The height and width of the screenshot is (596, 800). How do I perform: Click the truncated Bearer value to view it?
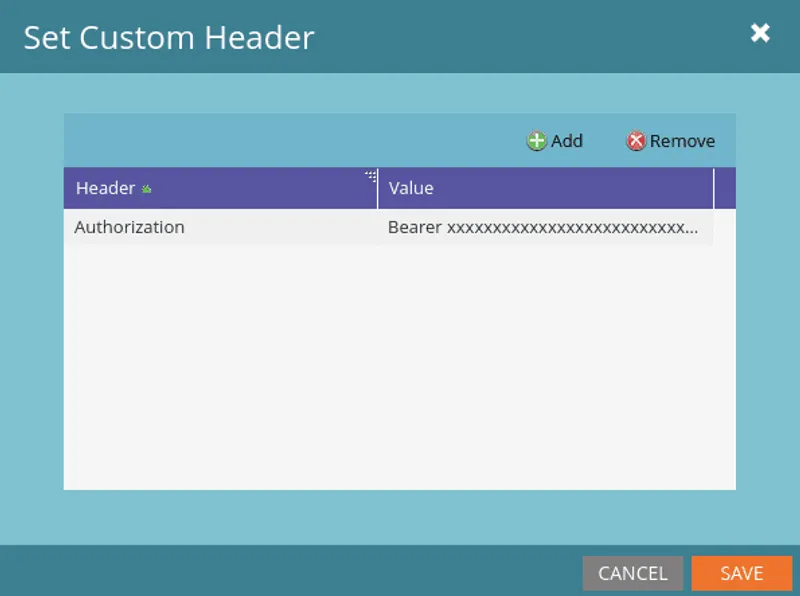click(x=547, y=227)
